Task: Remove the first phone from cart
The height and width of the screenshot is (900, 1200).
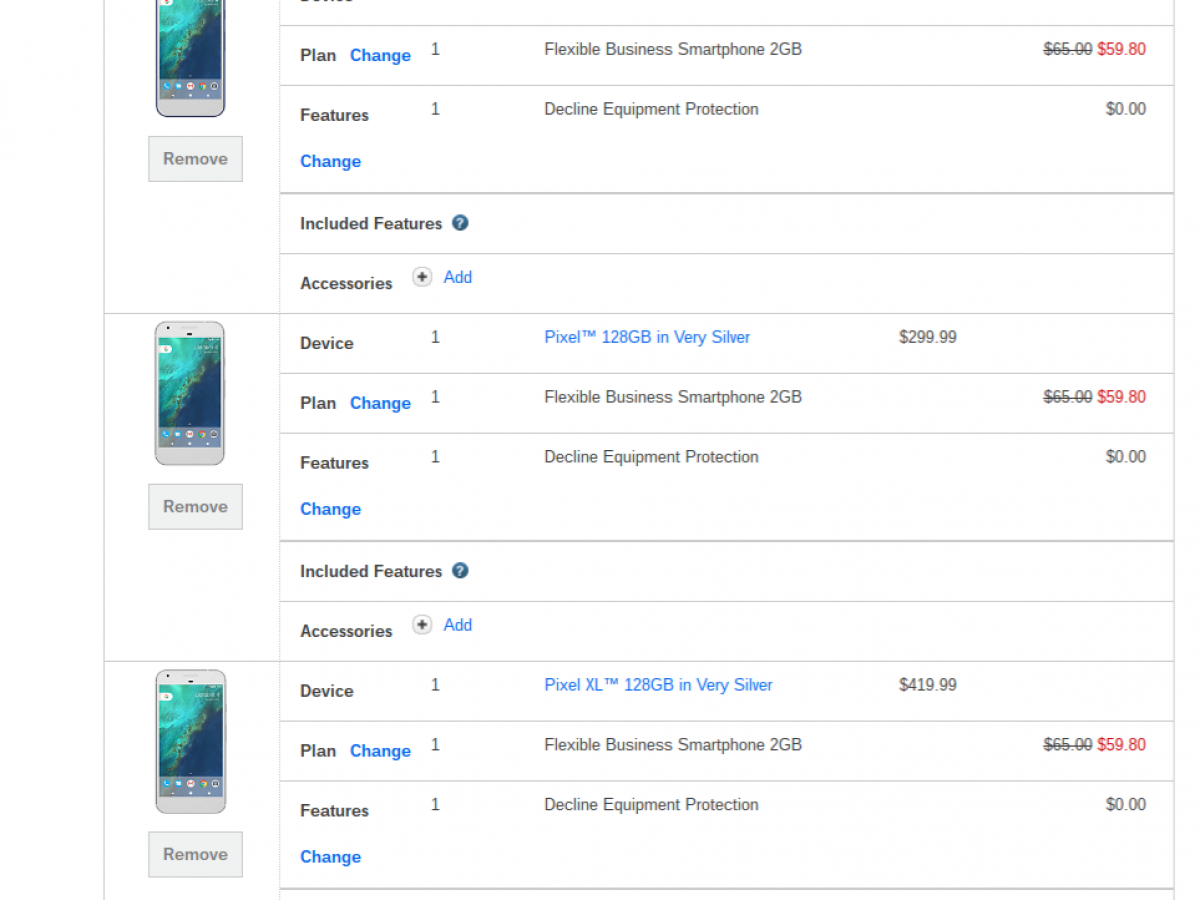Action: [x=195, y=159]
